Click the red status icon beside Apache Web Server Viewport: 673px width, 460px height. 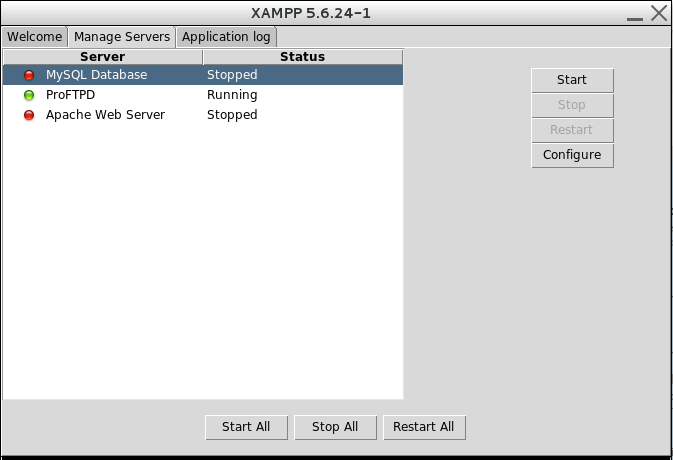point(29,115)
